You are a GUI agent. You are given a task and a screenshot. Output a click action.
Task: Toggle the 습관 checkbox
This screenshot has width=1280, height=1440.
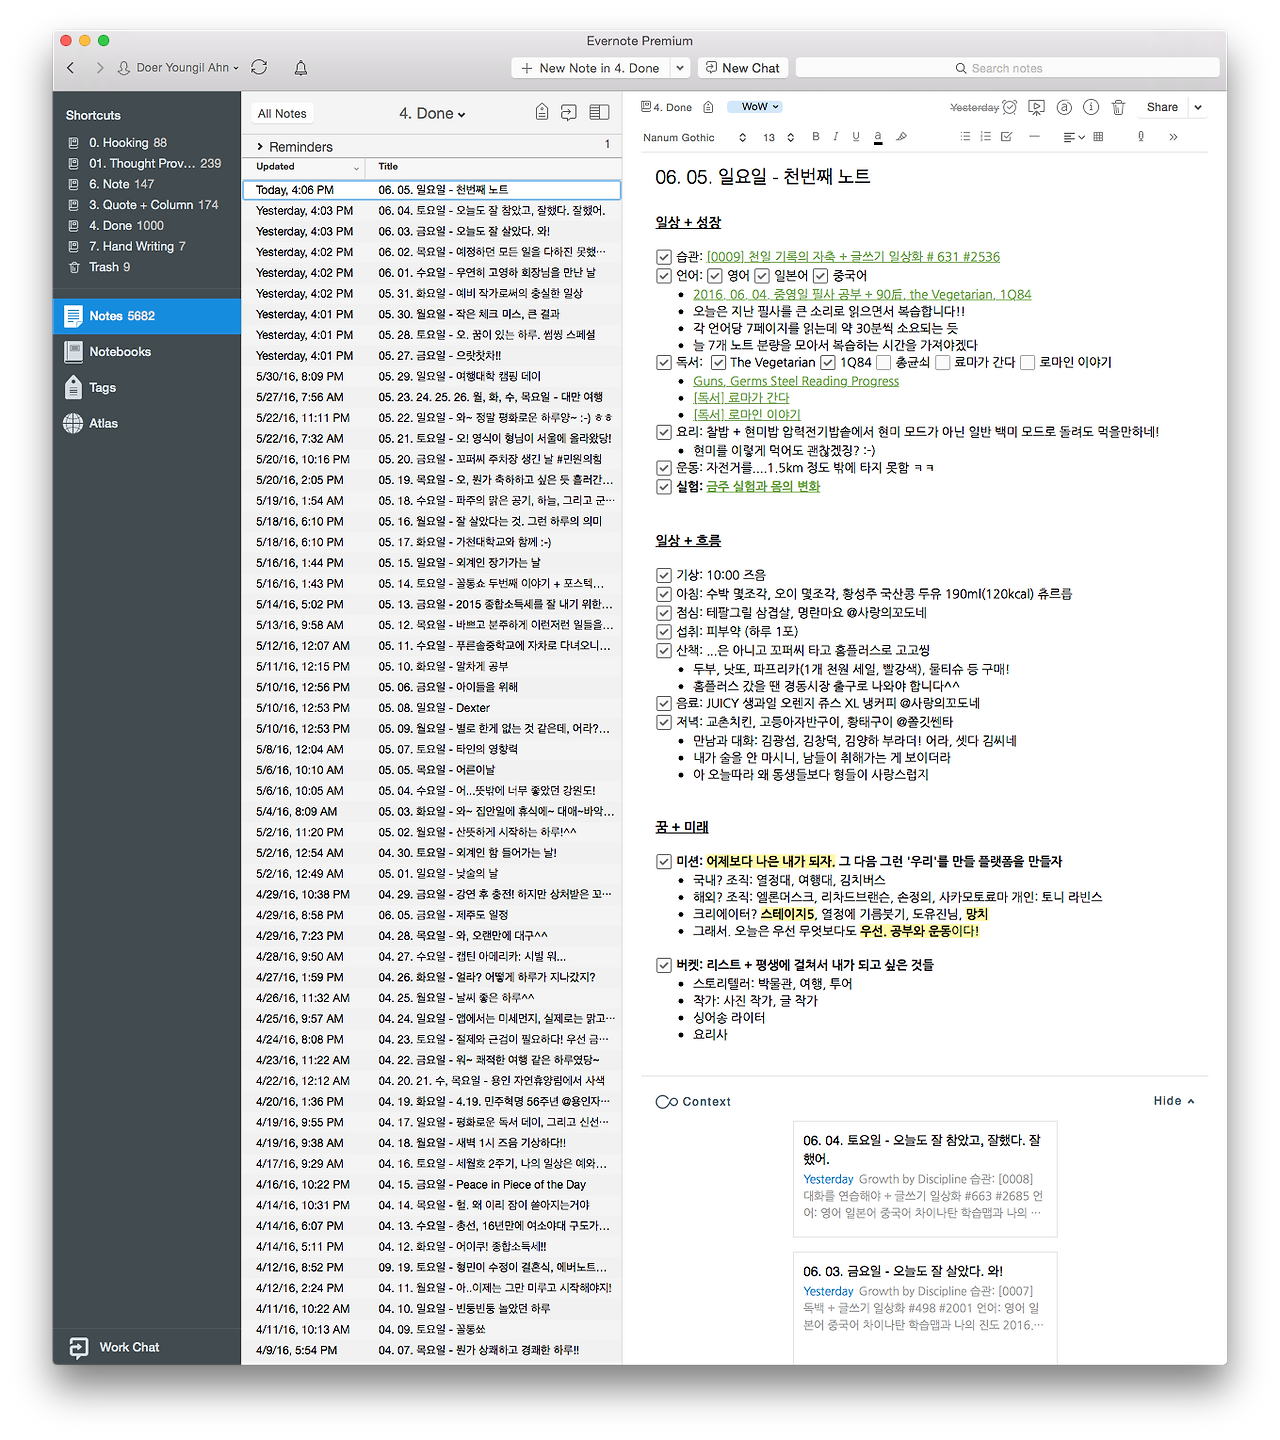664,257
